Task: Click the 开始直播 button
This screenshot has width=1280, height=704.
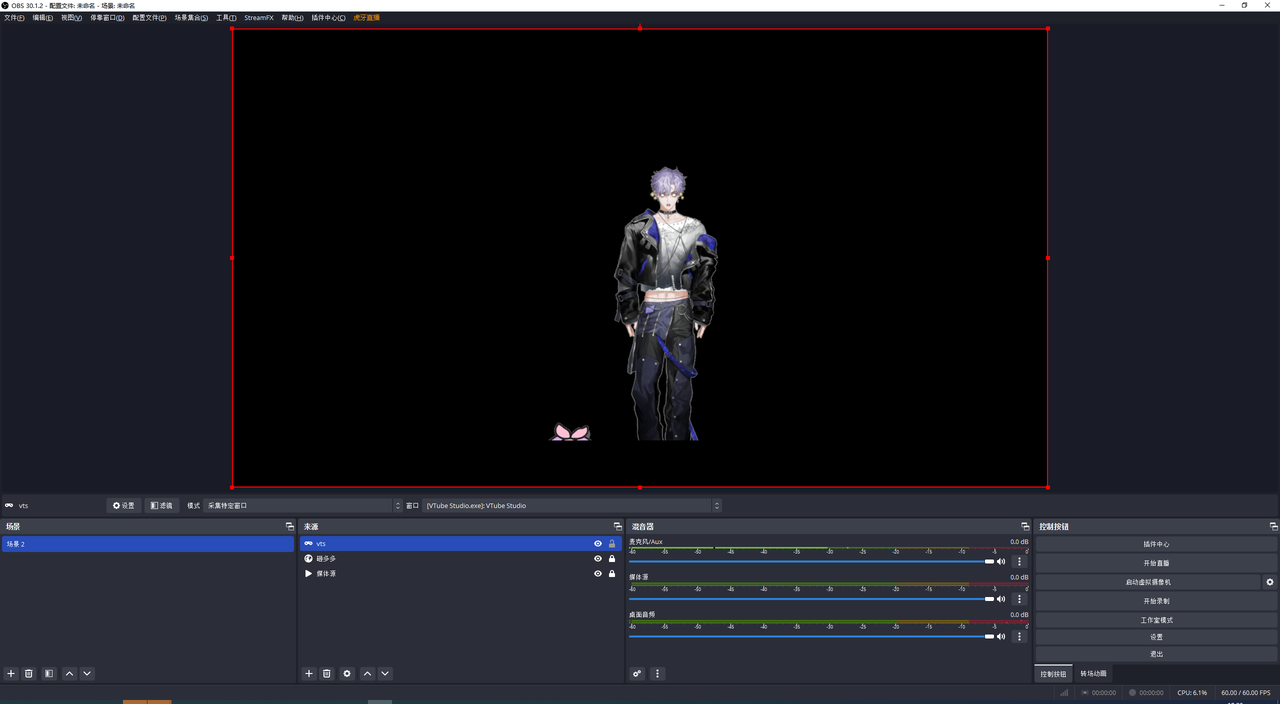Action: 1156,563
